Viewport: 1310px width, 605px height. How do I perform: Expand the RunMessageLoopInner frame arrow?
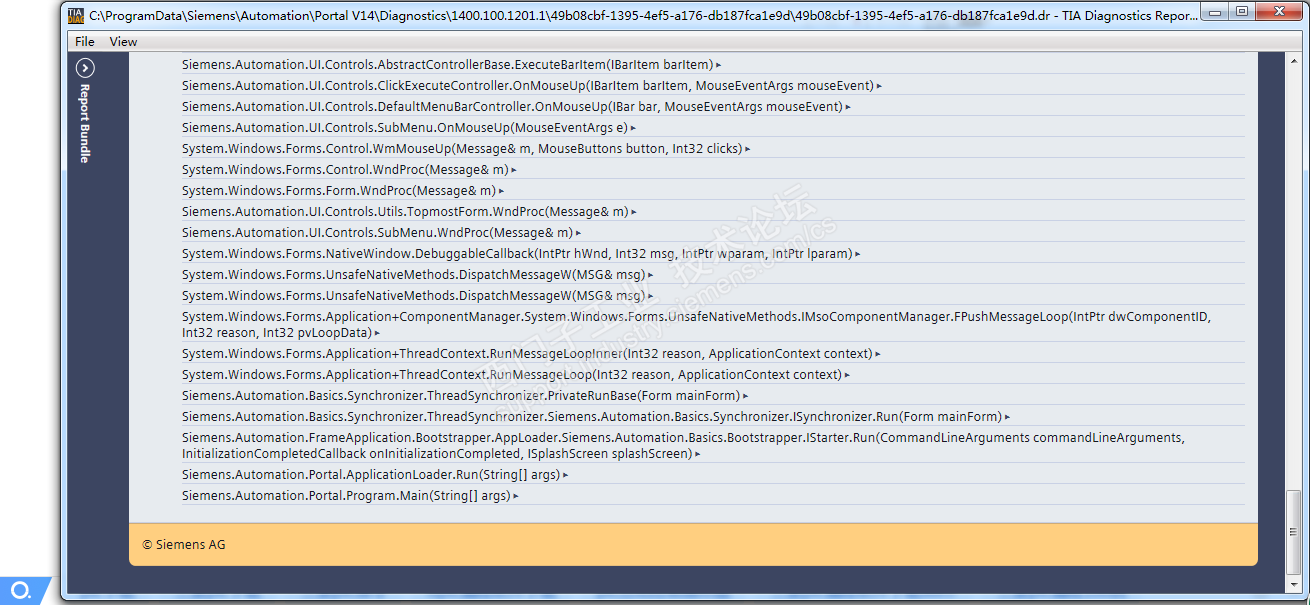[x=878, y=354]
